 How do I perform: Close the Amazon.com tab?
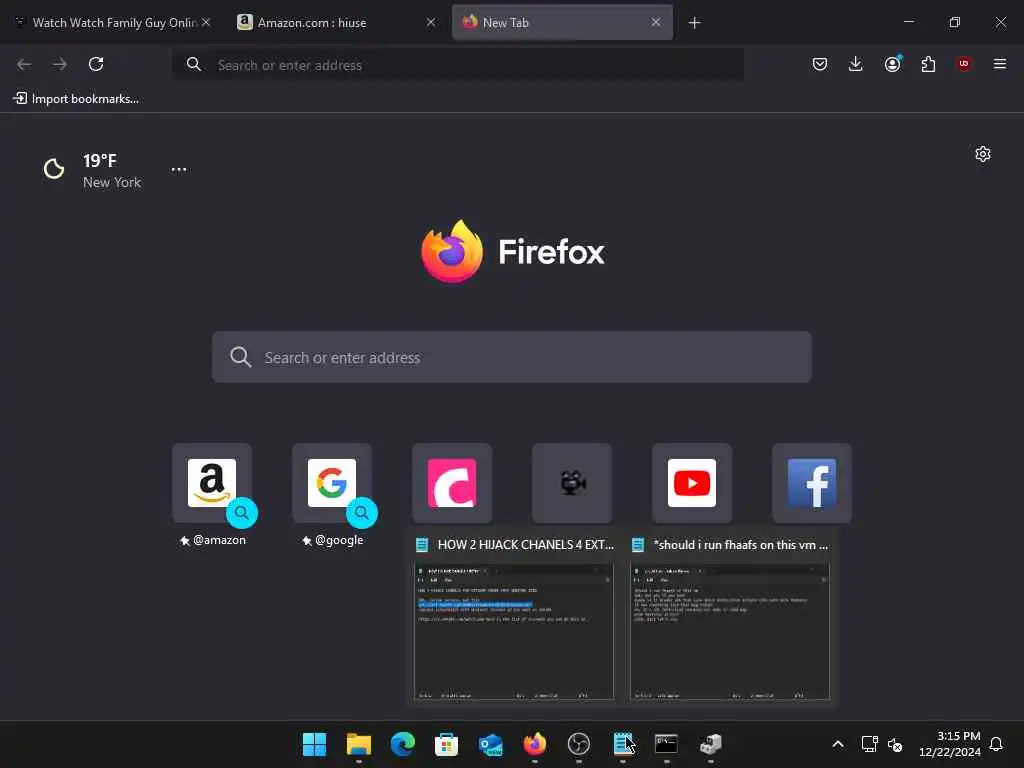[430, 22]
